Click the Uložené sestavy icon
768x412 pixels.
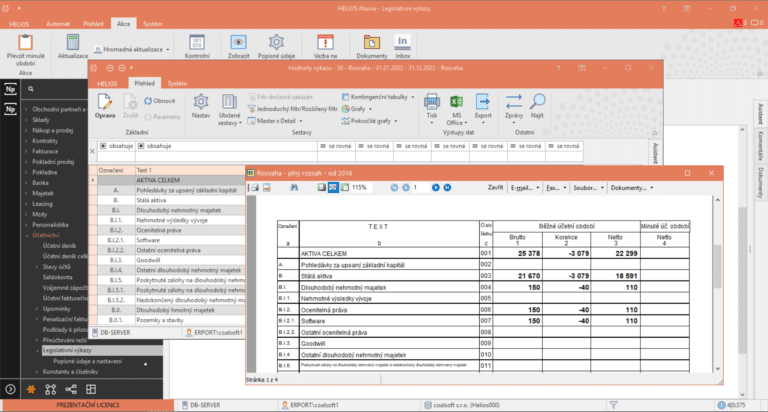point(229,101)
